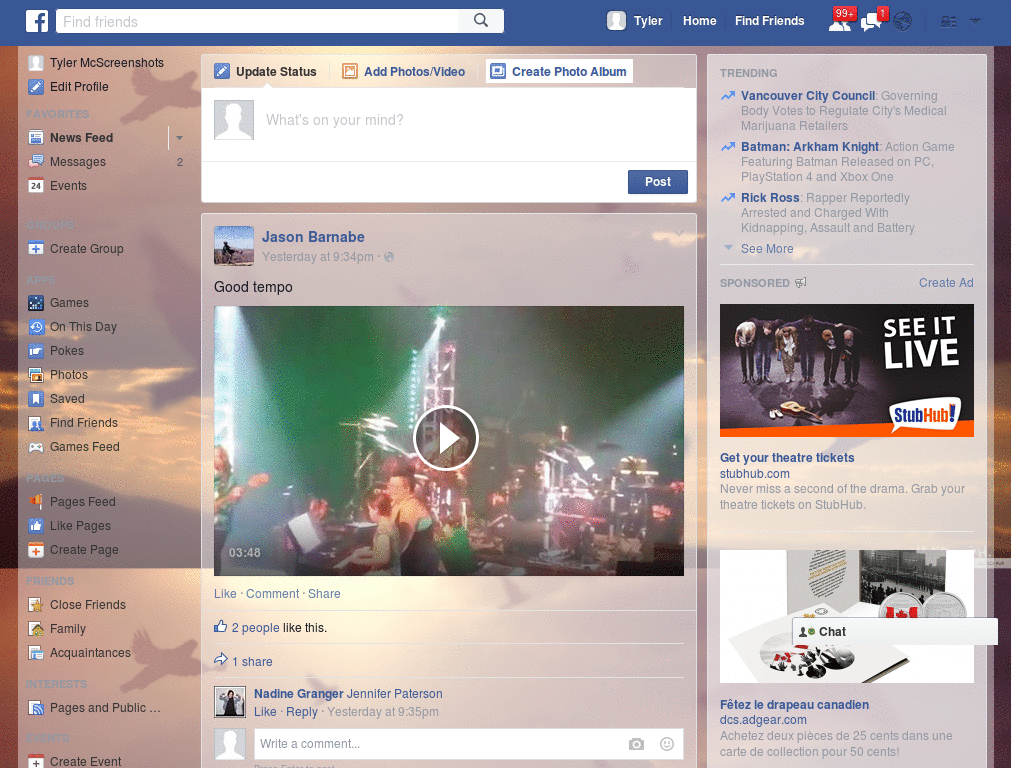Click Canadian flag coin ad image
The image size is (1024, 768).
pos(846,616)
